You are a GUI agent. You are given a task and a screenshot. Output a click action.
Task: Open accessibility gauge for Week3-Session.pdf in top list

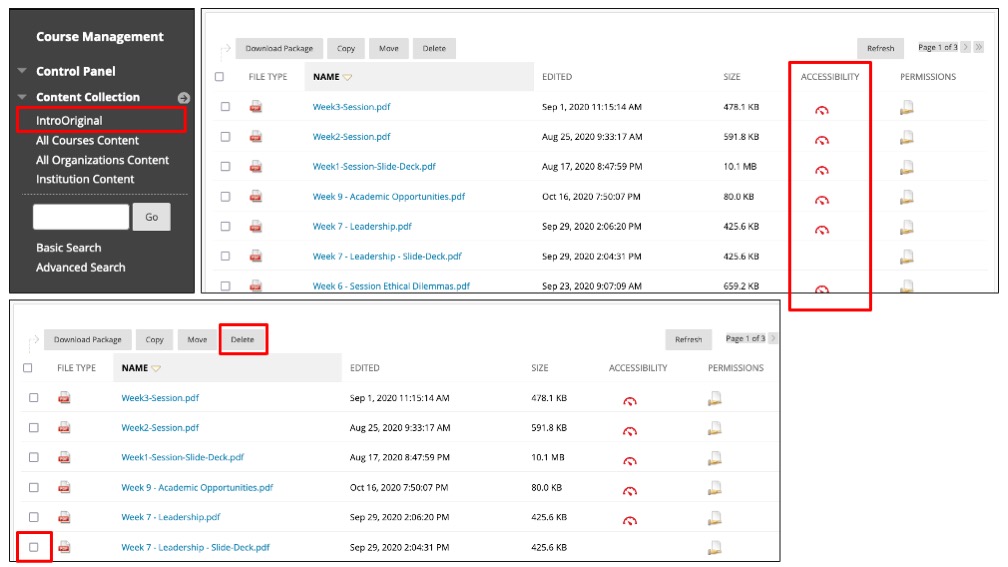click(x=822, y=110)
